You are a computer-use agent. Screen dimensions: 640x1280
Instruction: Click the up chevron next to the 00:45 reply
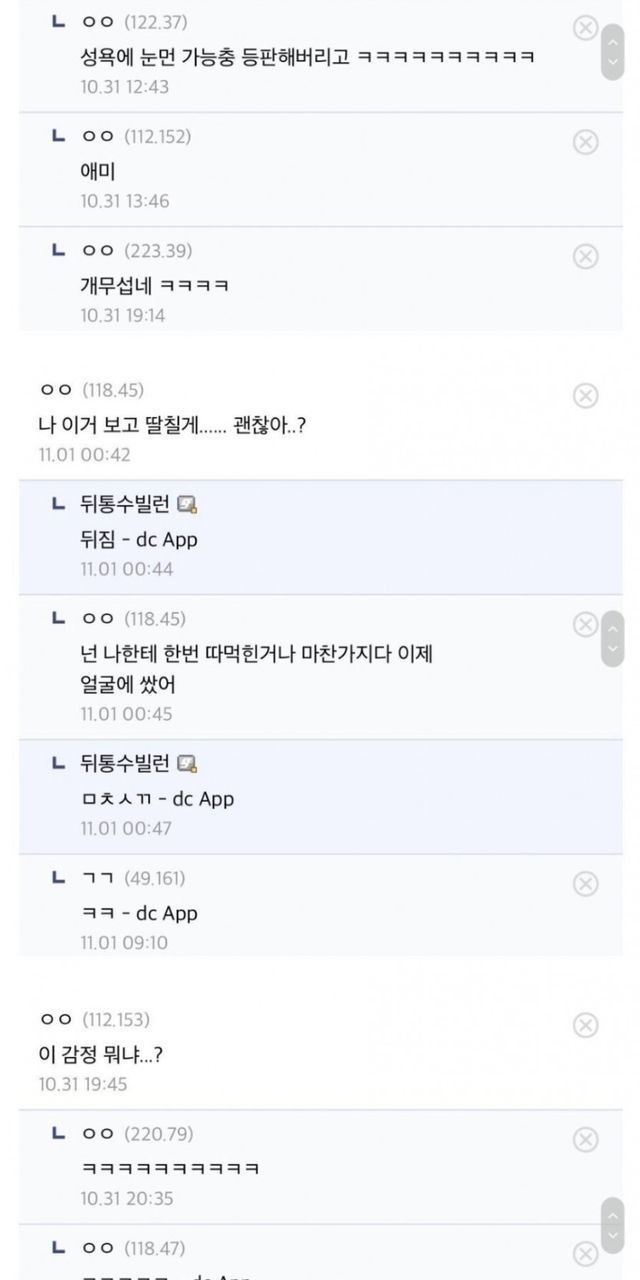(613, 628)
